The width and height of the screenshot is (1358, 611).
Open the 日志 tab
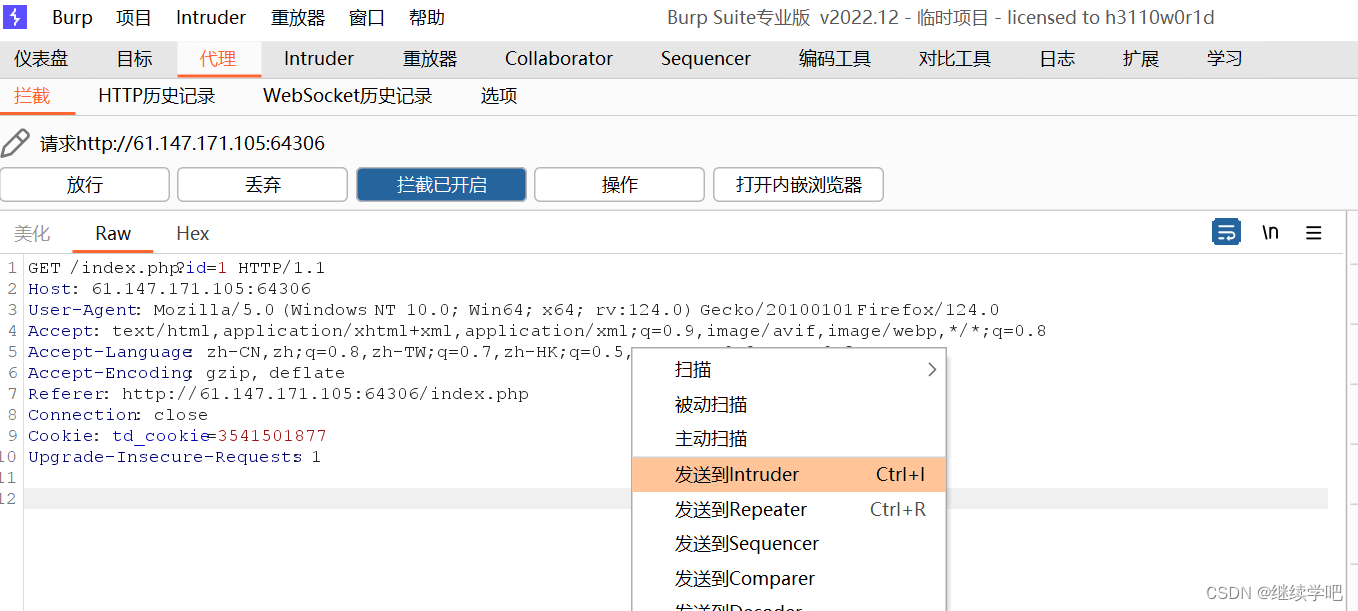coord(1057,59)
